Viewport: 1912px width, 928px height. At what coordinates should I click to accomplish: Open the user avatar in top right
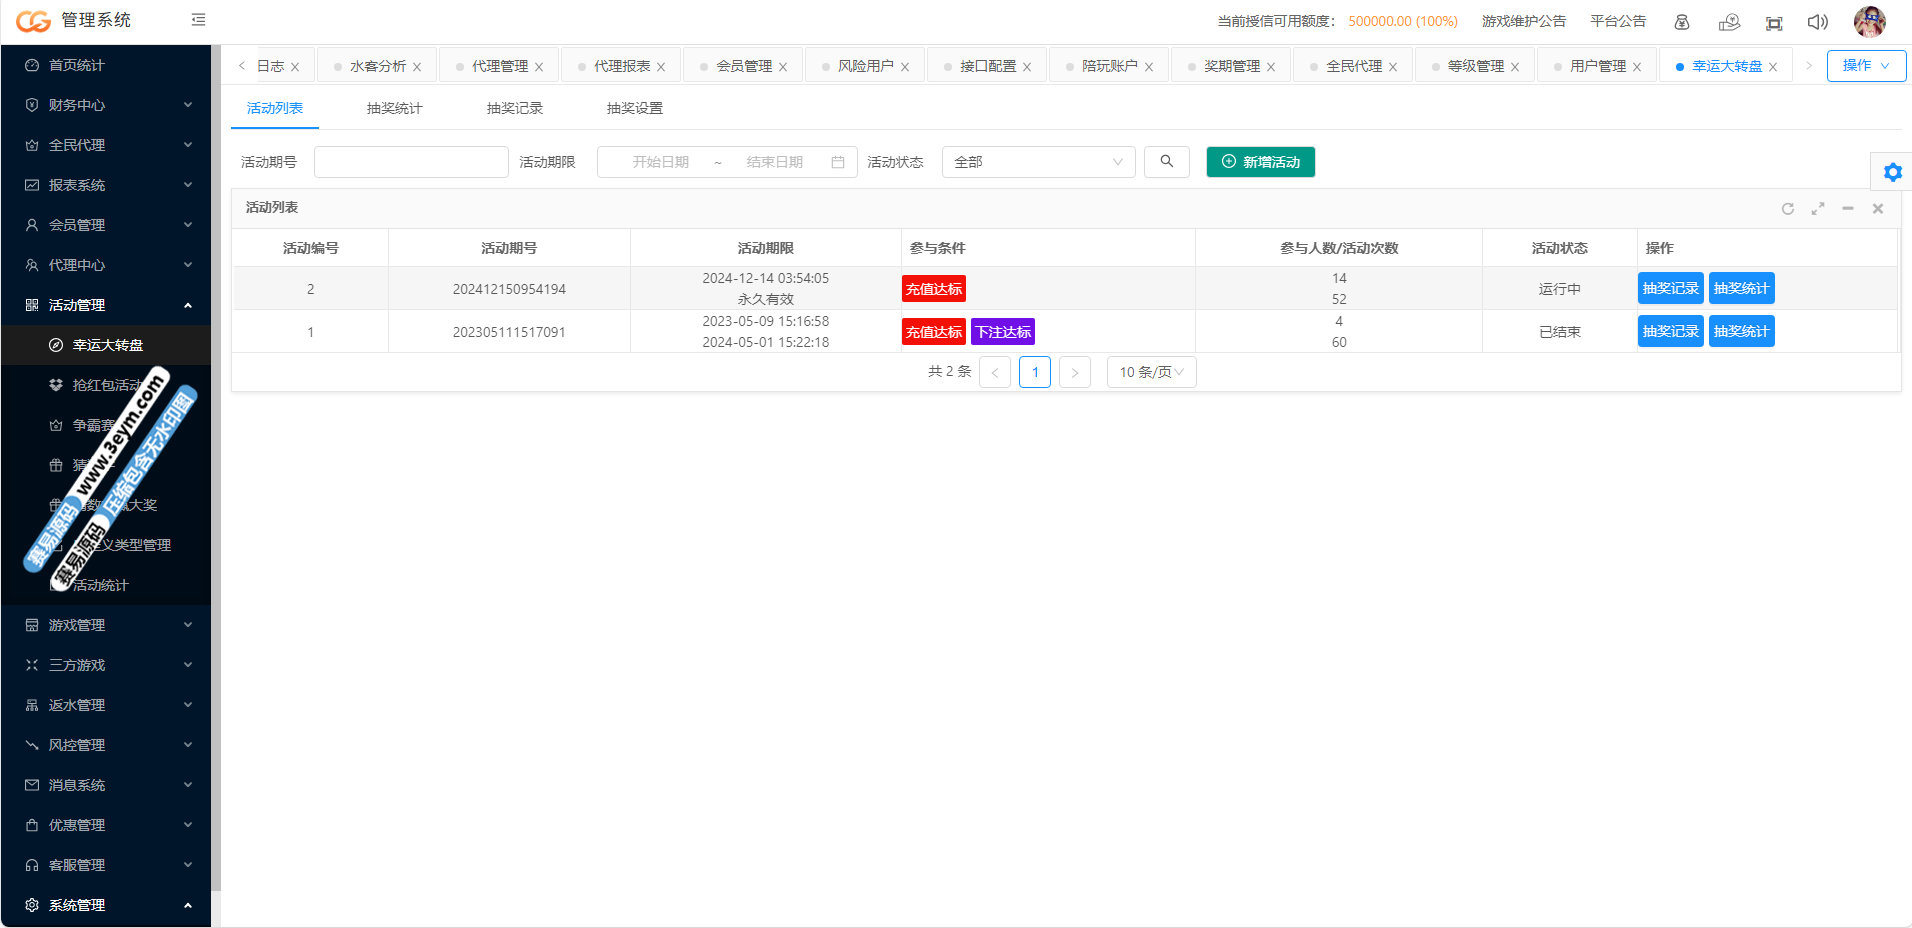[x=1868, y=21]
